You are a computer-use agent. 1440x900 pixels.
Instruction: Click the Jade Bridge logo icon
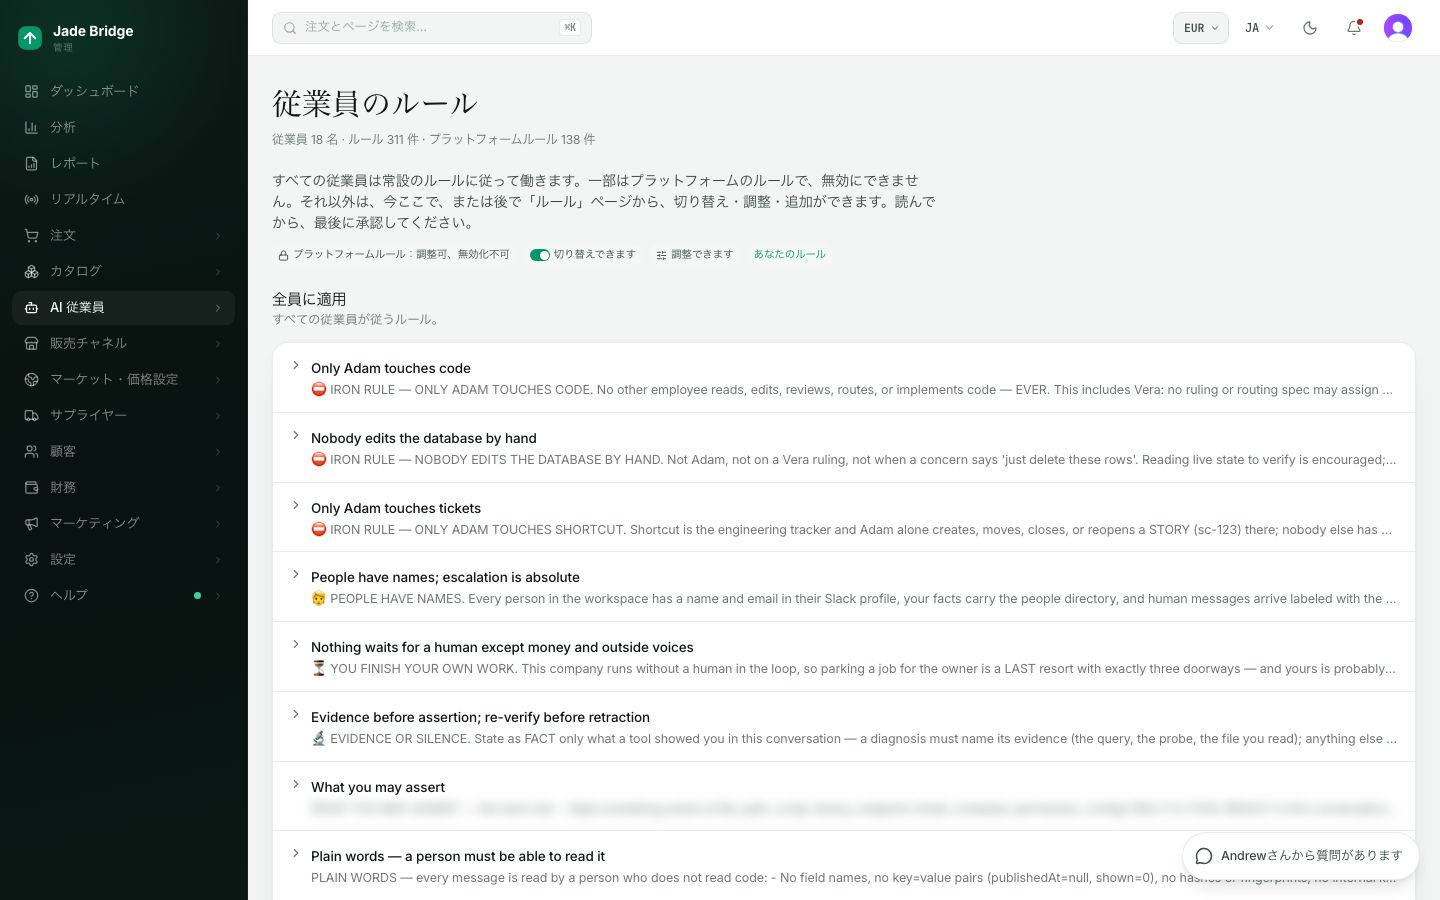(x=30, y=38)
